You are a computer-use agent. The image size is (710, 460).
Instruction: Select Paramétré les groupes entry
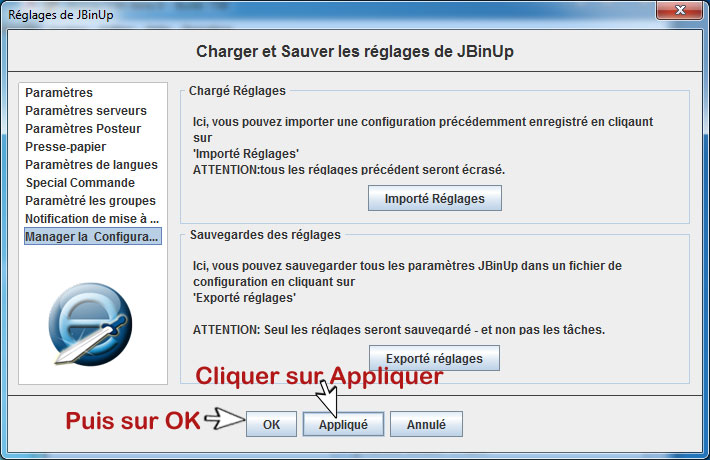tap(91, 201)
